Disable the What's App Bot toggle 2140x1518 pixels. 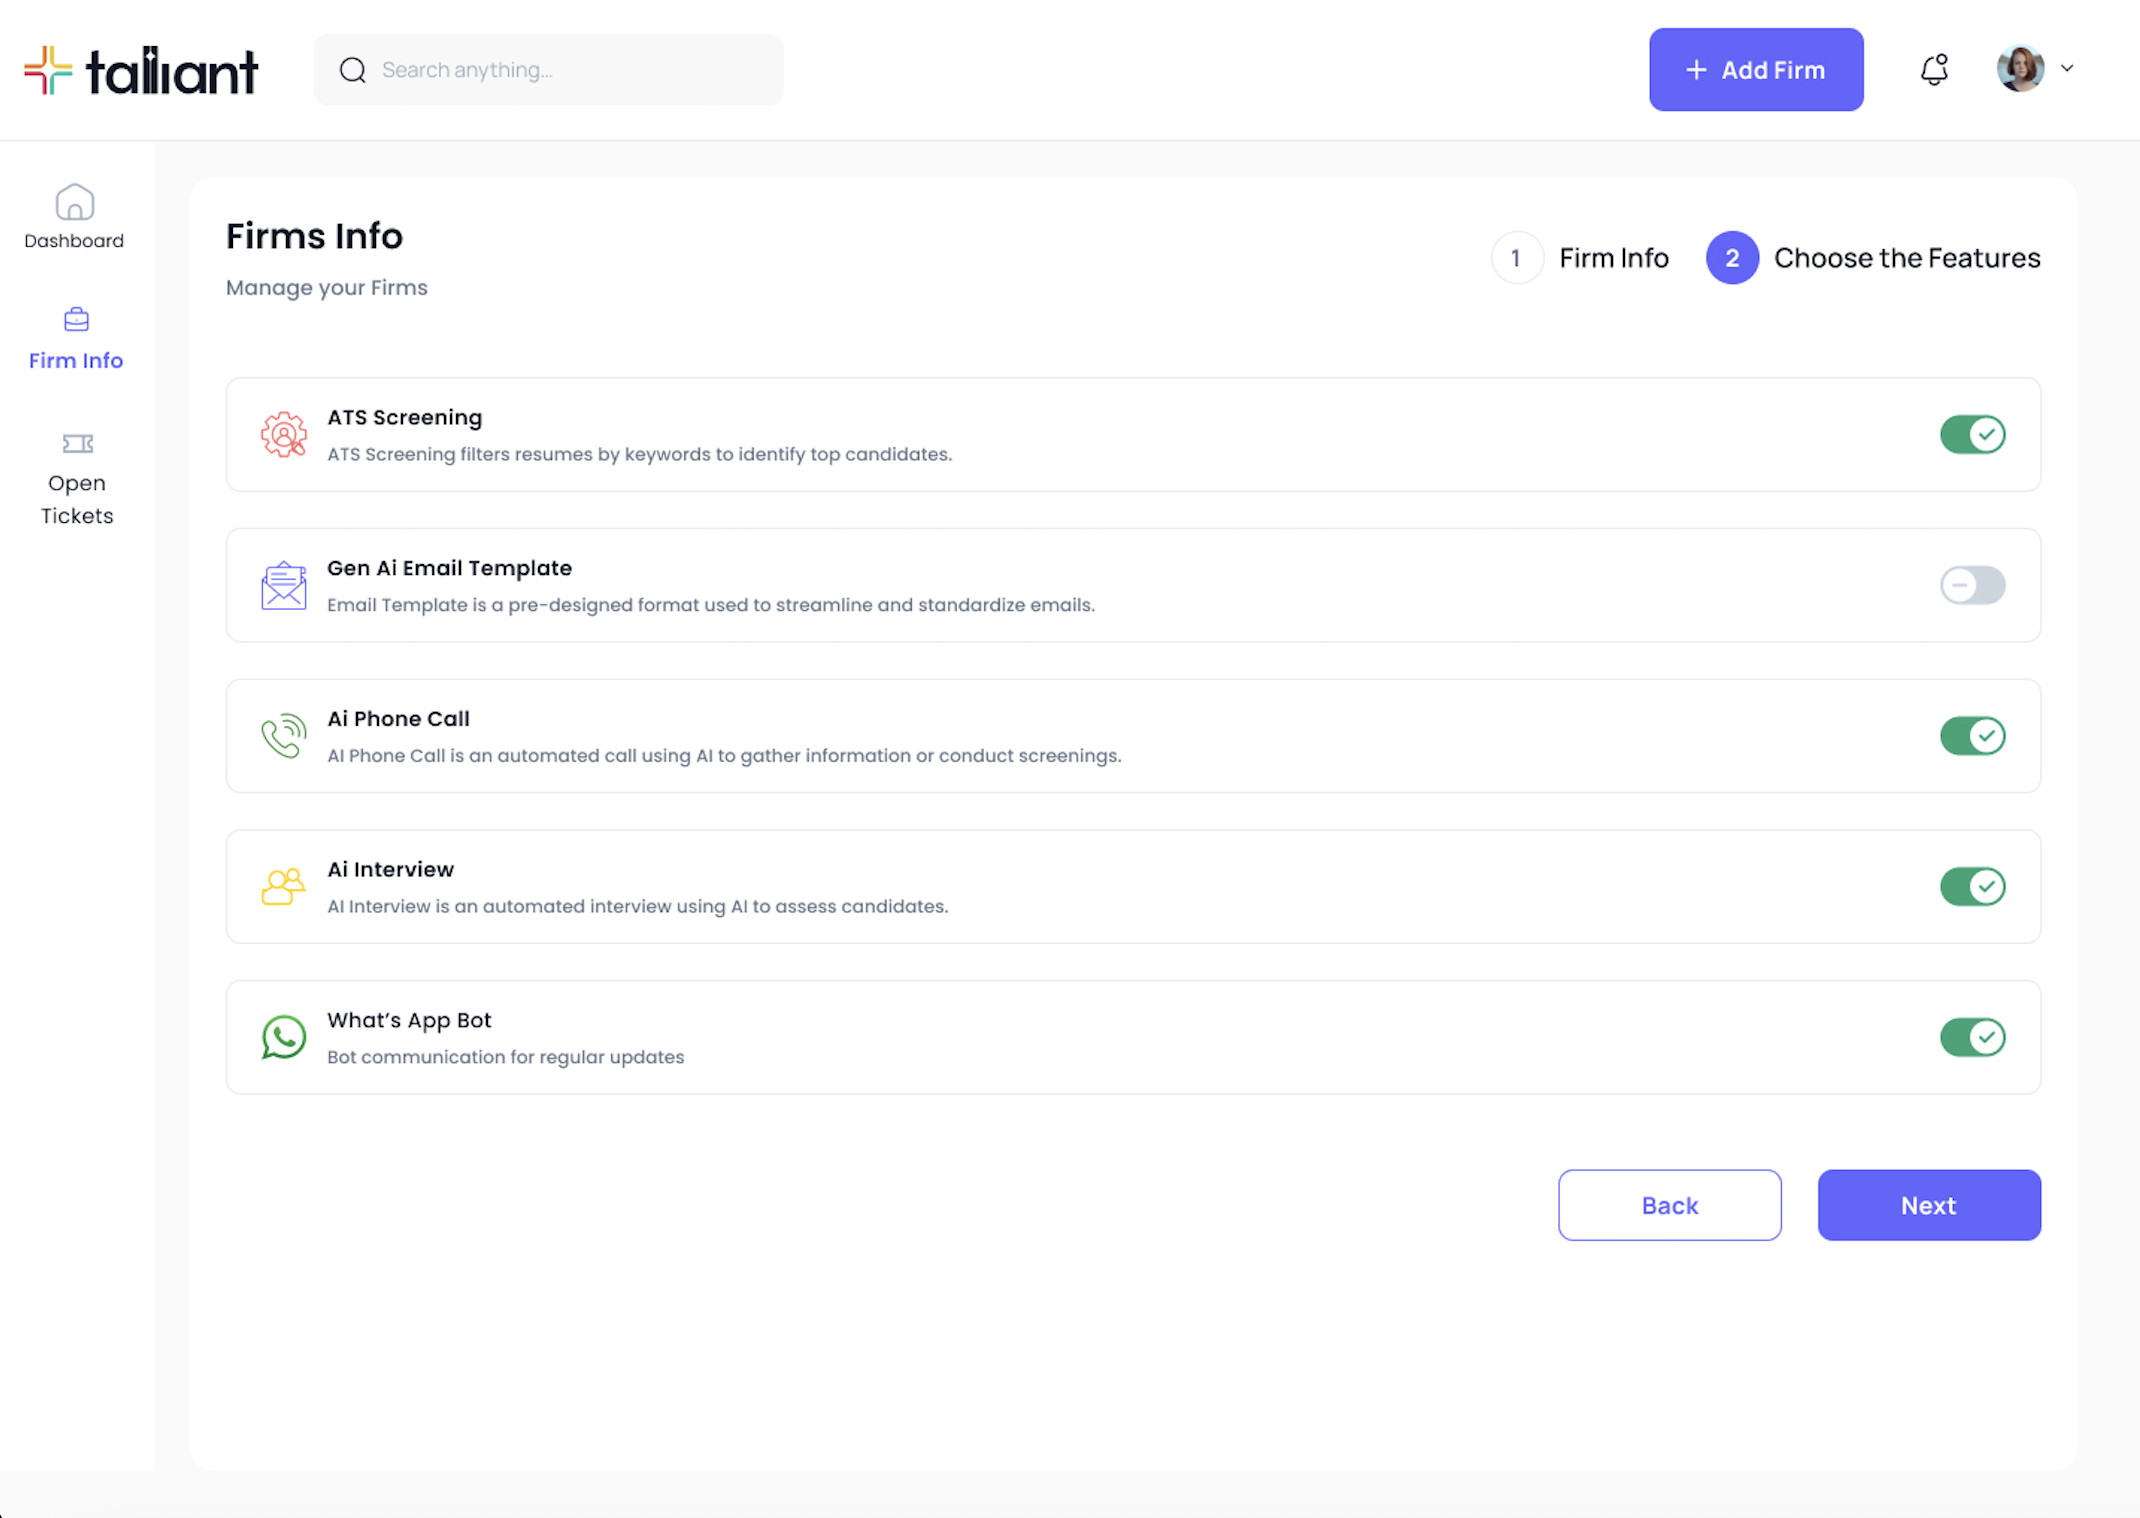pyautogui.click(x=1972, y=1037)
